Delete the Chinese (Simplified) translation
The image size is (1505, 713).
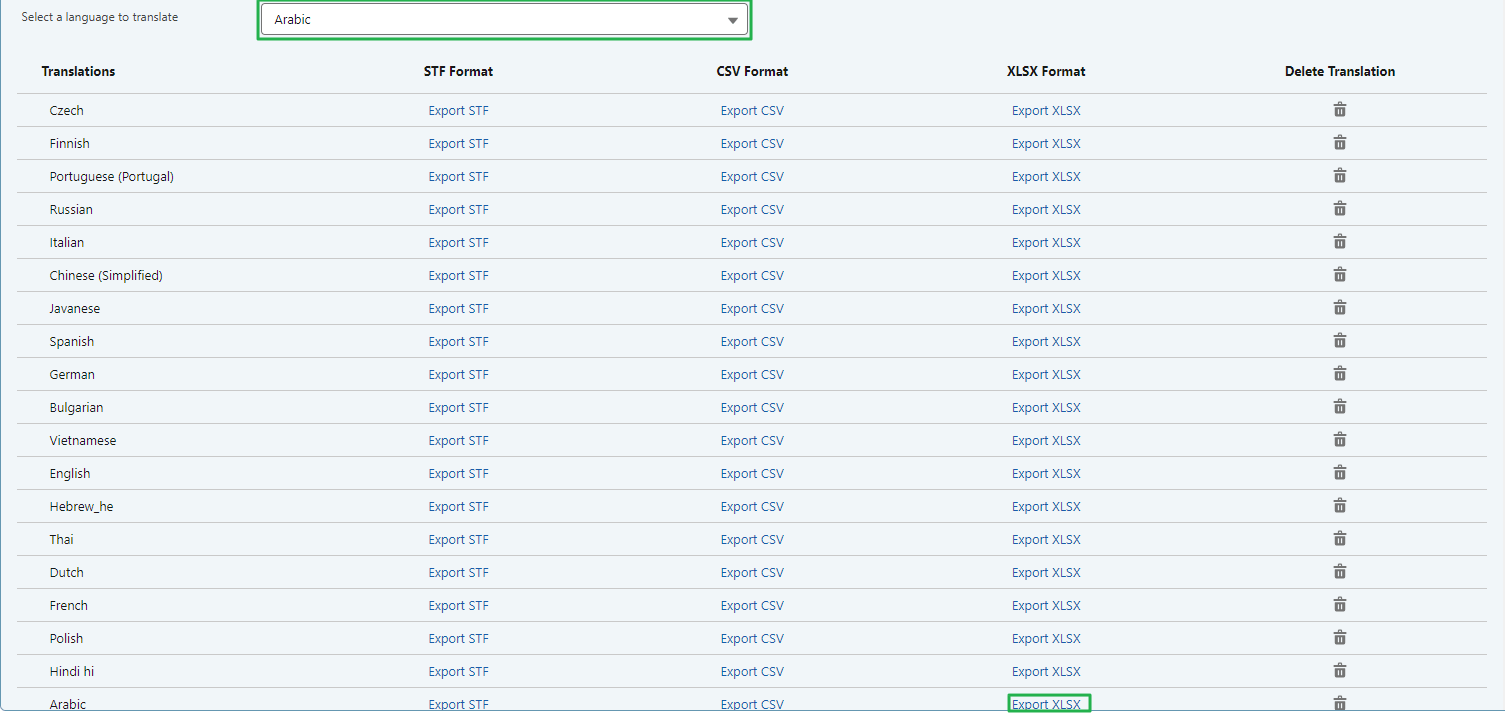(x=1340, y=274)
